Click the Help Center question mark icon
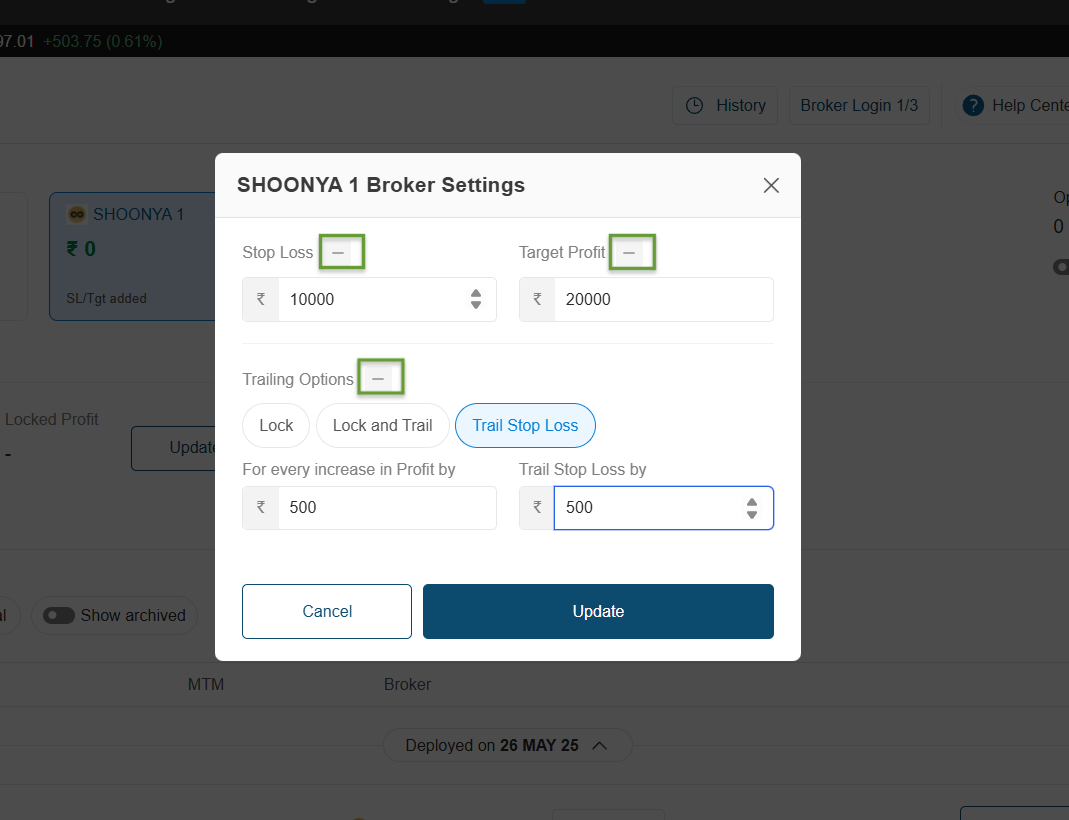Image resolution: width=1069 pixels, height=820 pixels. point(973,106)
